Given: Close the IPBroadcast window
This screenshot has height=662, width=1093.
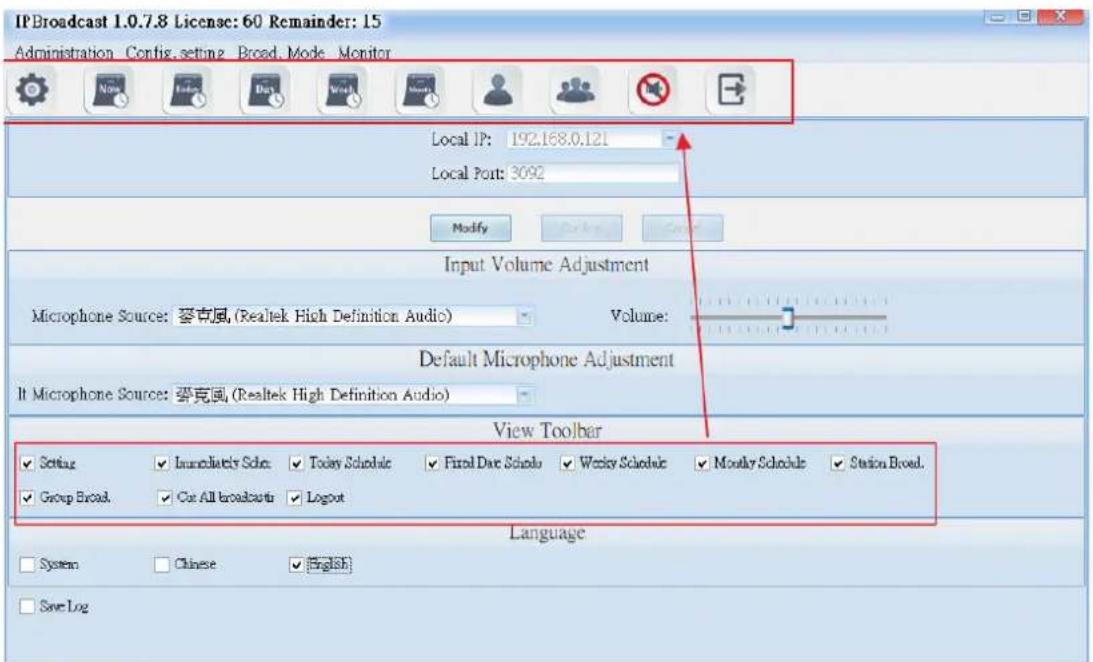Looking at the screenshot, I should pyautogui.click(x=1060, y=16).
